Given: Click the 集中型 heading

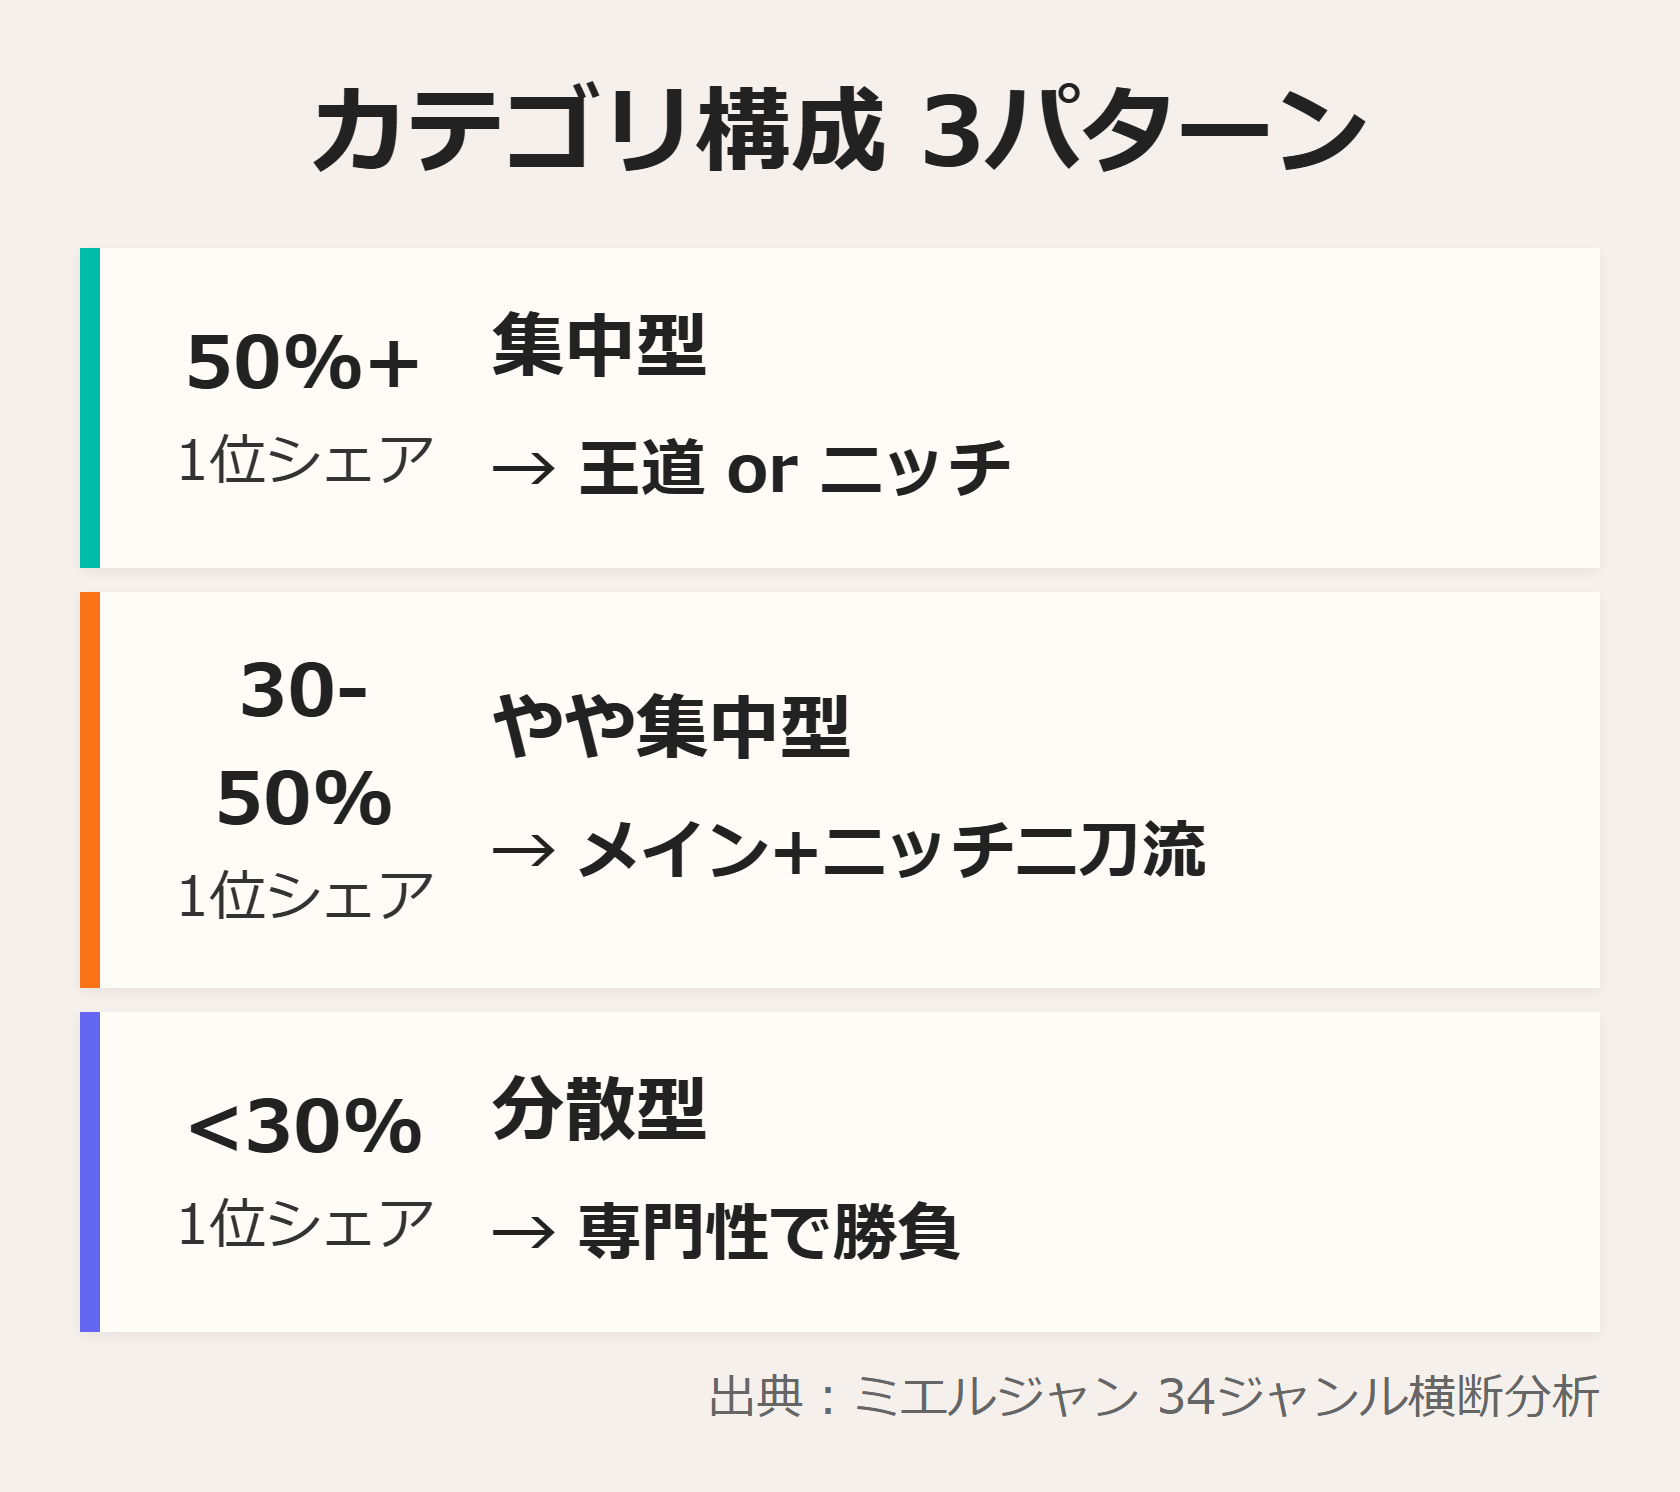Looking at the screenshot, I should [x=599, y=346].
